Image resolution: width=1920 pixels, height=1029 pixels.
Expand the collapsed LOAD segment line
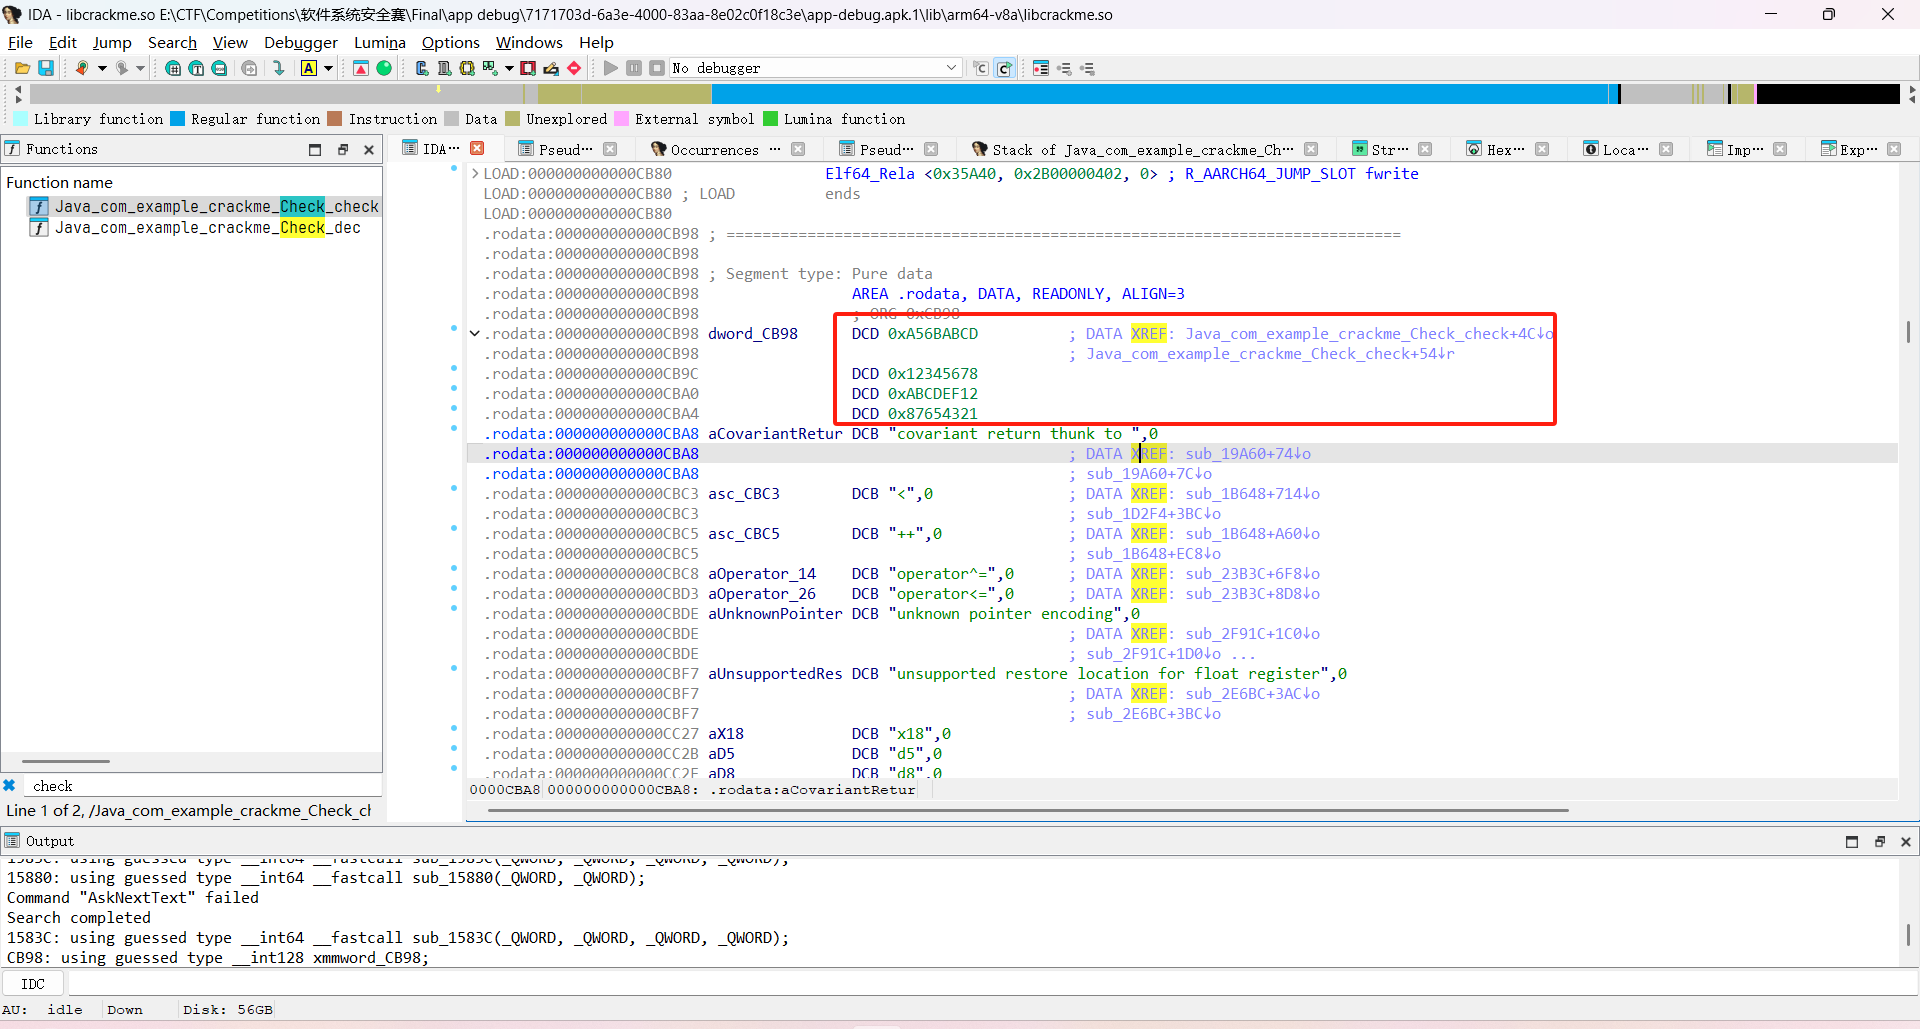(x=475, y=174)
